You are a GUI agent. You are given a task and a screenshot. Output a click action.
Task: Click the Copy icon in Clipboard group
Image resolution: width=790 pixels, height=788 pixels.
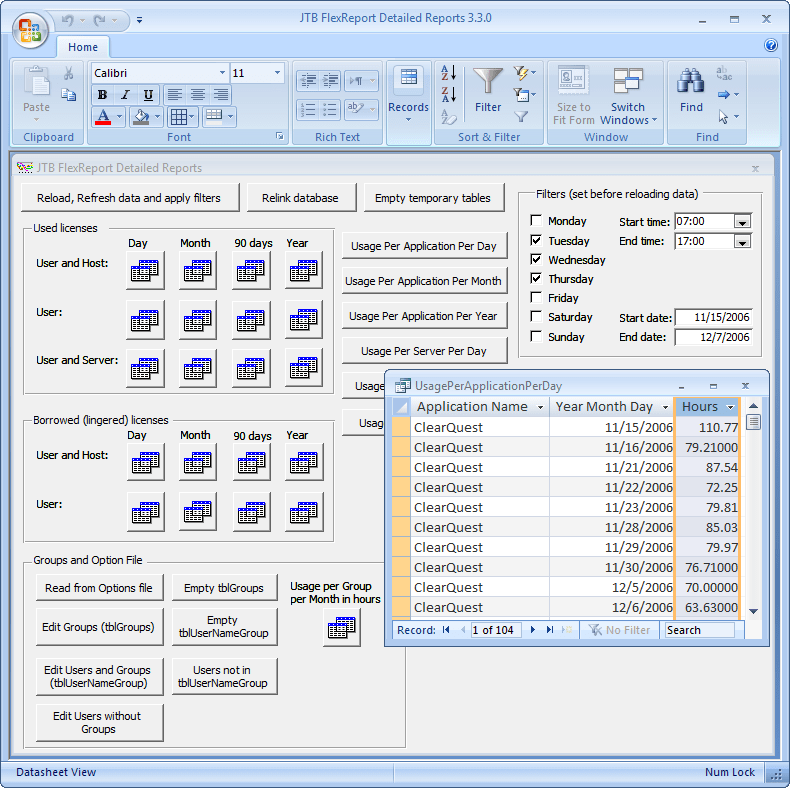tap(69, 95)
